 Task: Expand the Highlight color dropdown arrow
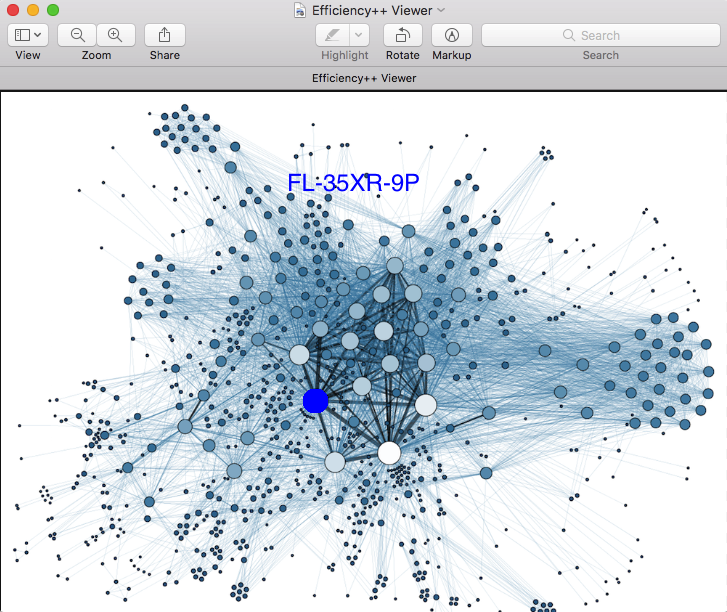(359, 35)
